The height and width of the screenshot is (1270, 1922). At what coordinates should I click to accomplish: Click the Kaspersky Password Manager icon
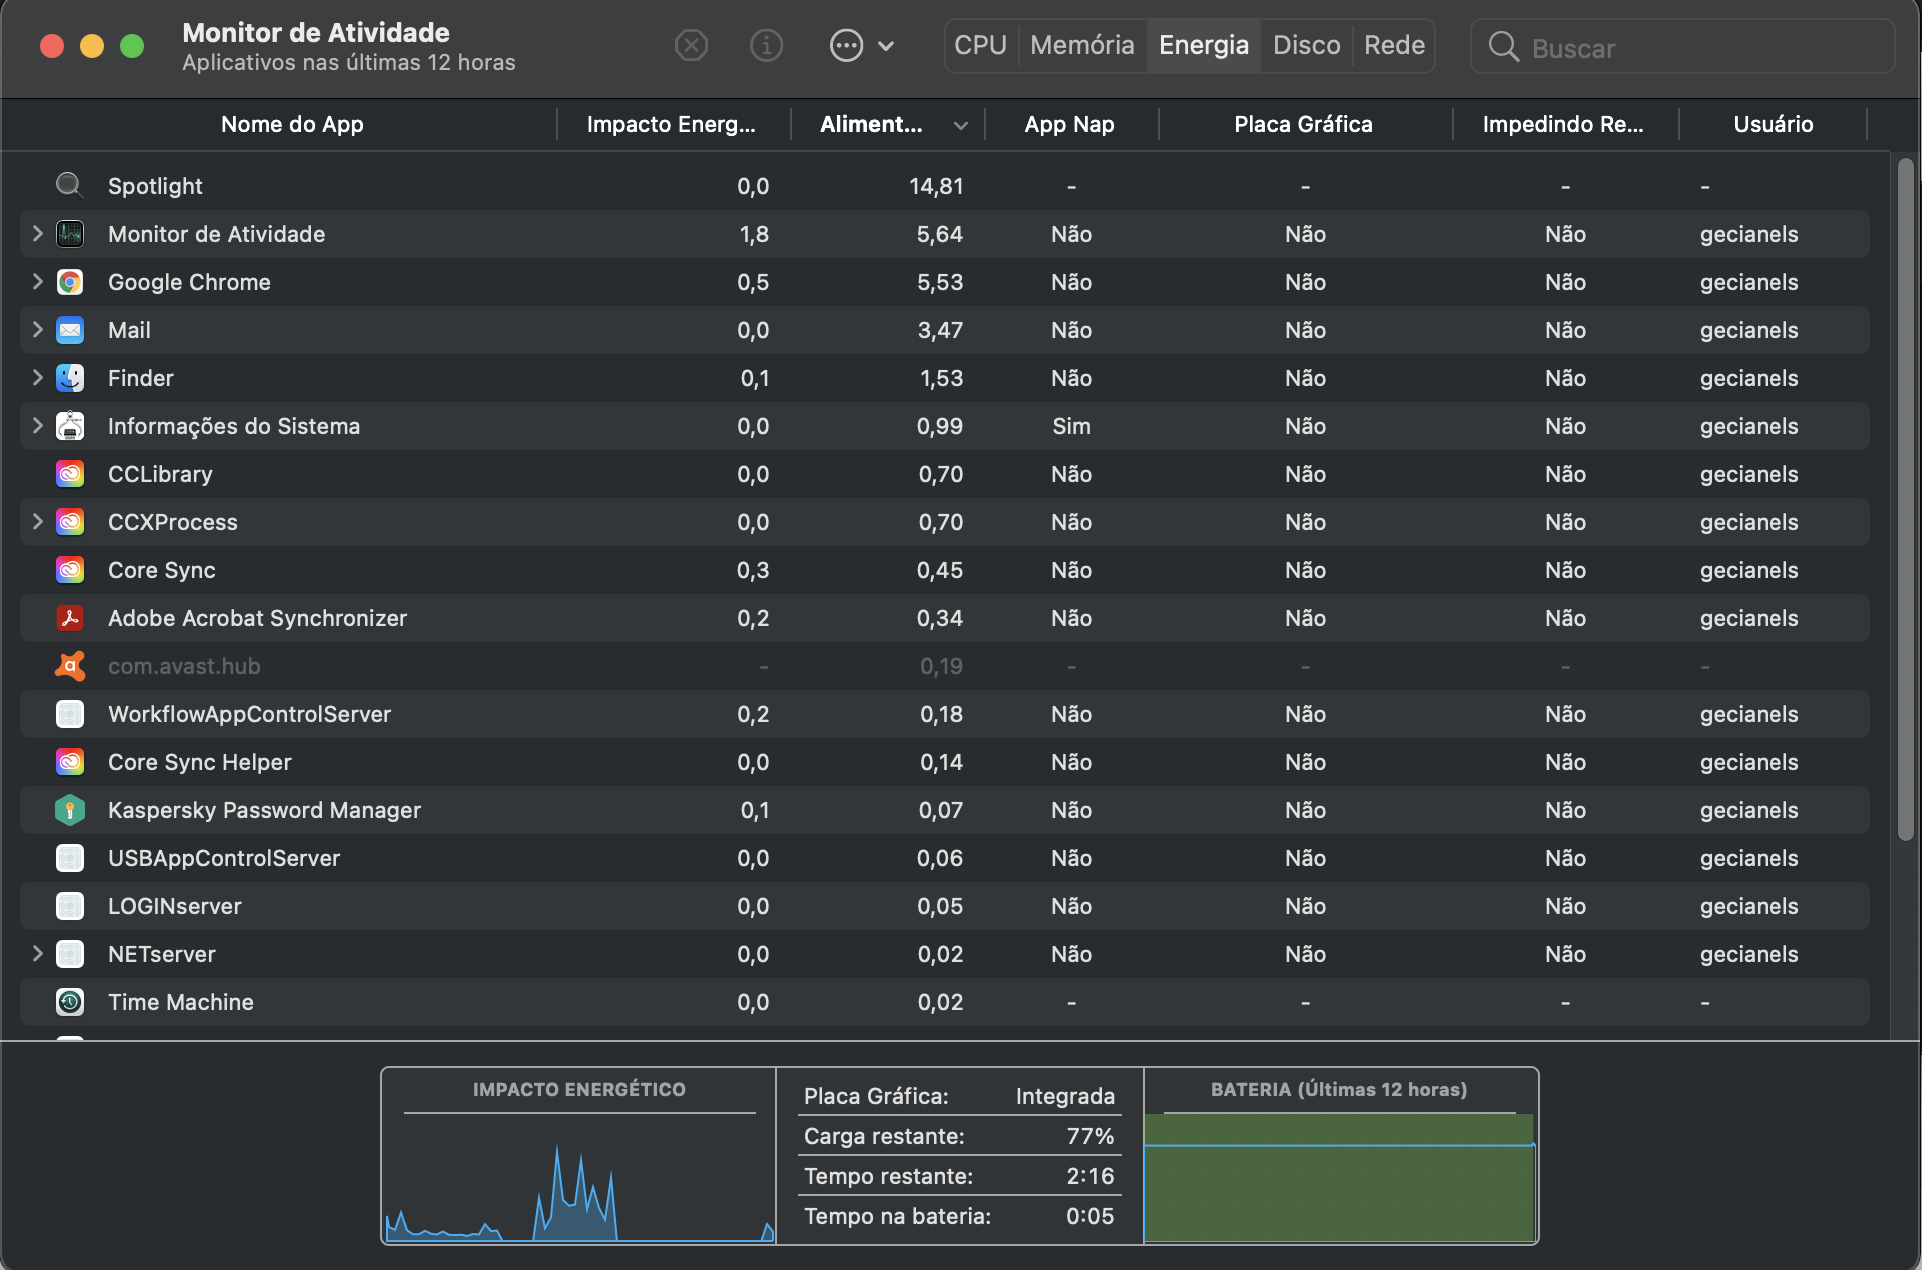coord(70,810)
